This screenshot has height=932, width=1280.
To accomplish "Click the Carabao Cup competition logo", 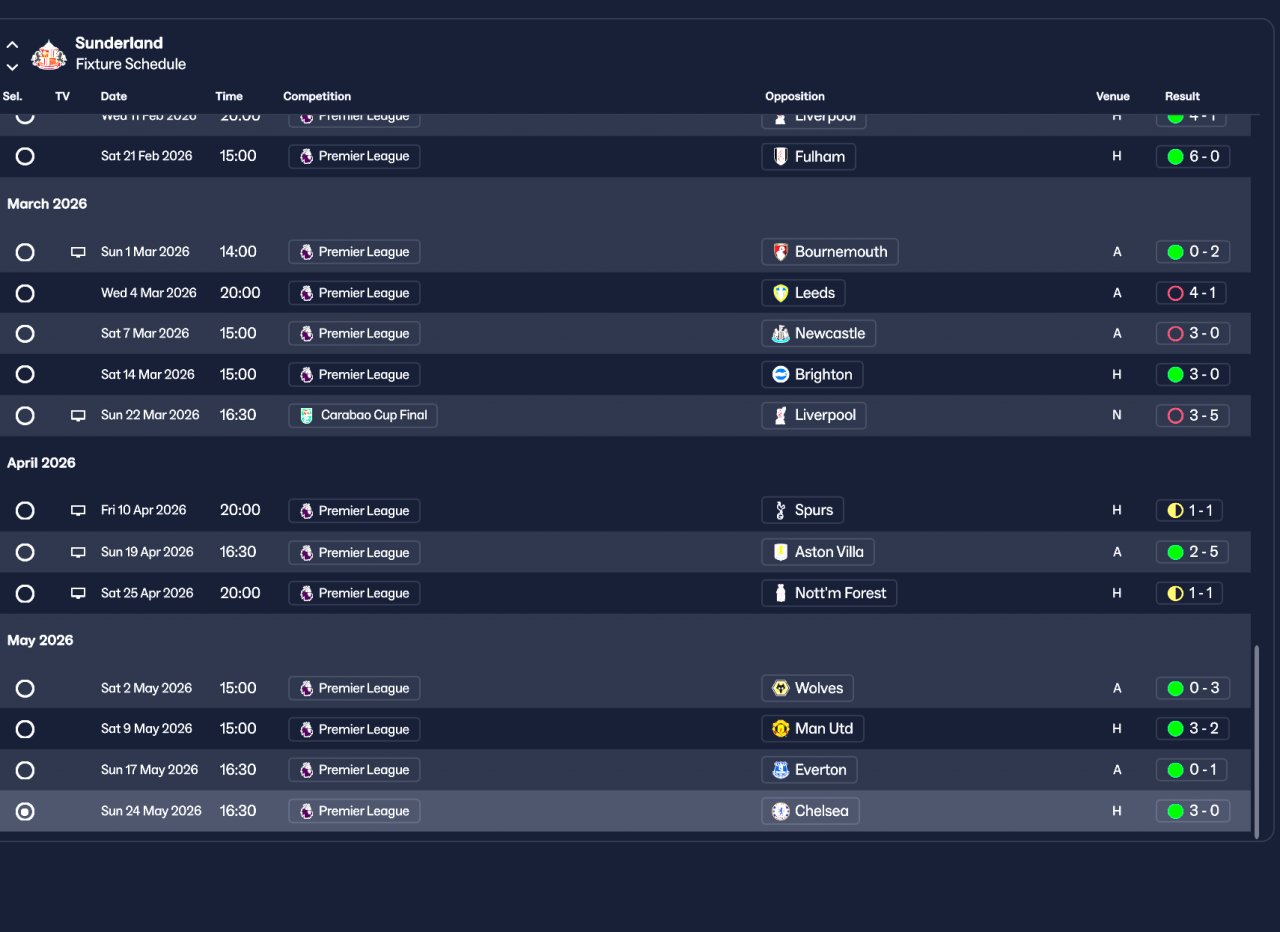I will 306,415.
